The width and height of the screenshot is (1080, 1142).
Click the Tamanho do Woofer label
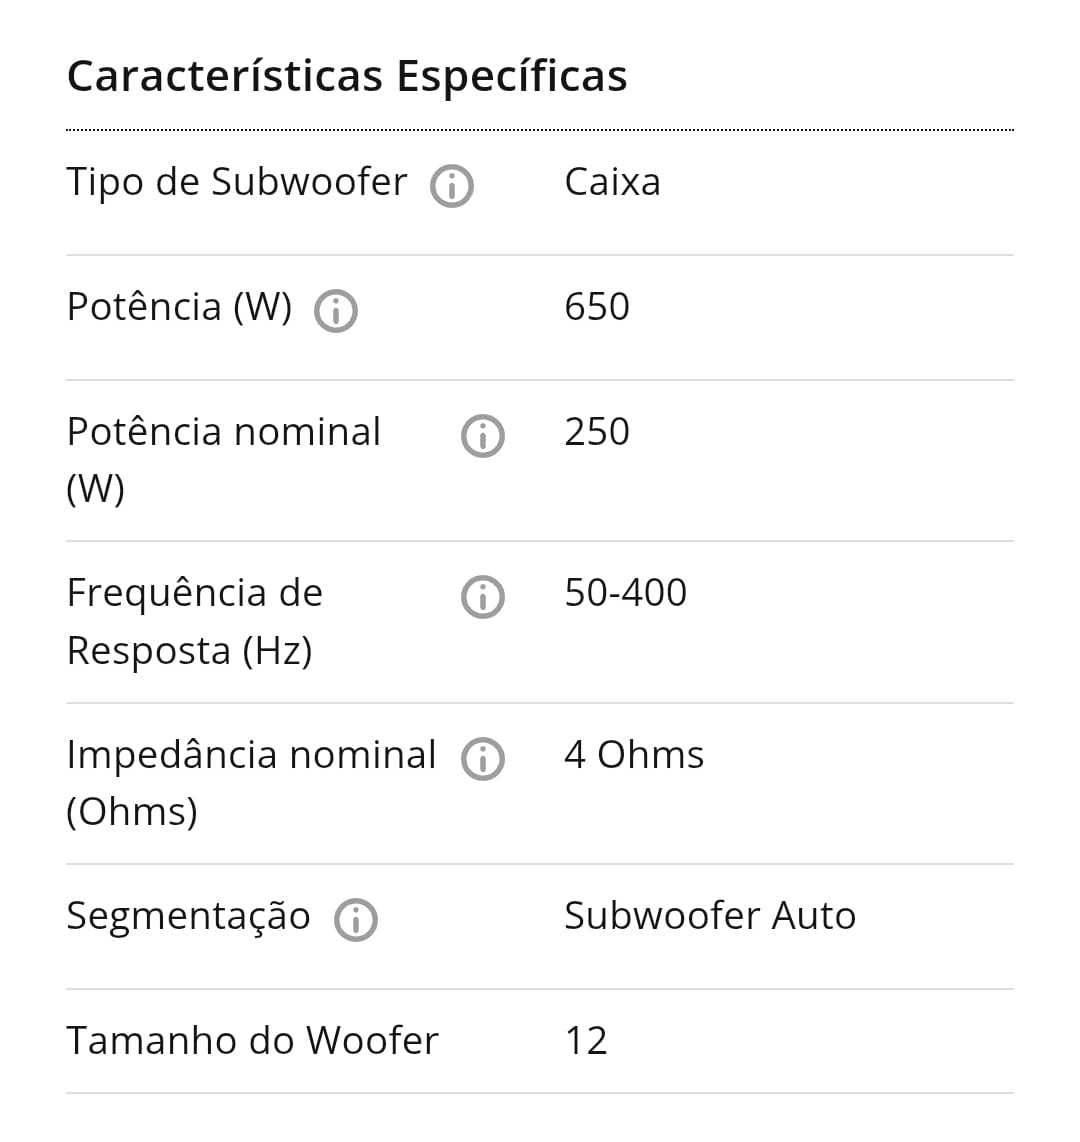pos(253,1040)
